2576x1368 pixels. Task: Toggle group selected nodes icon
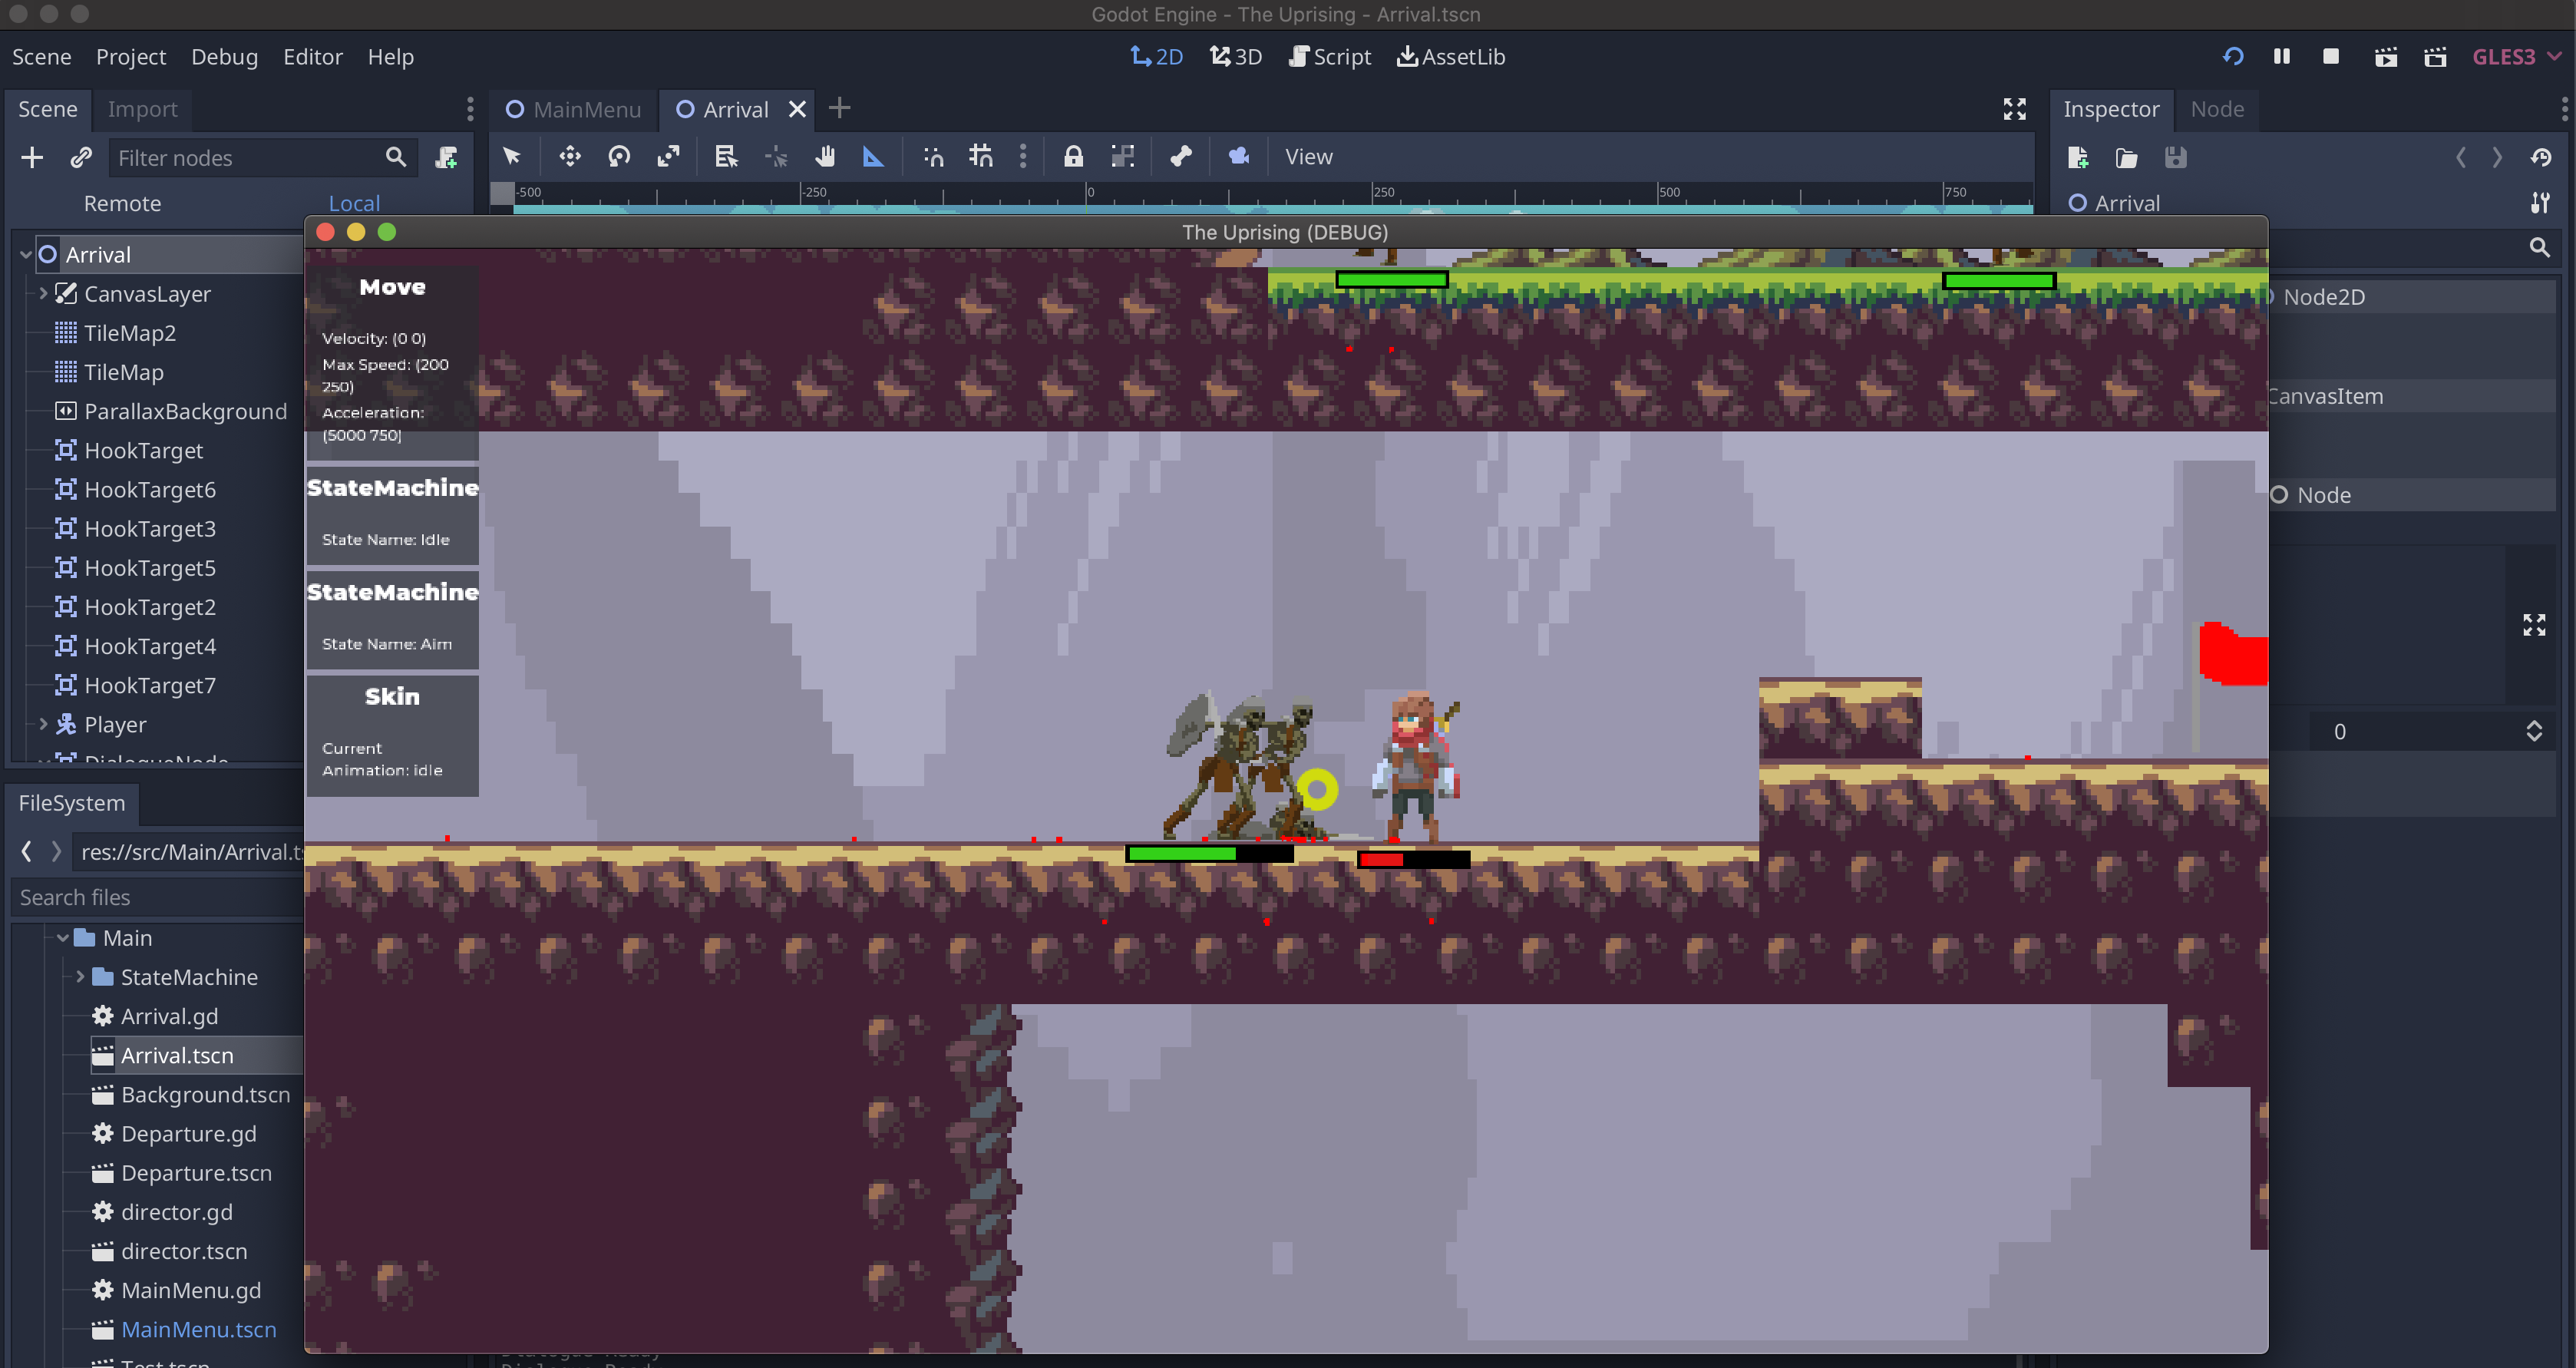(1123, 157)
